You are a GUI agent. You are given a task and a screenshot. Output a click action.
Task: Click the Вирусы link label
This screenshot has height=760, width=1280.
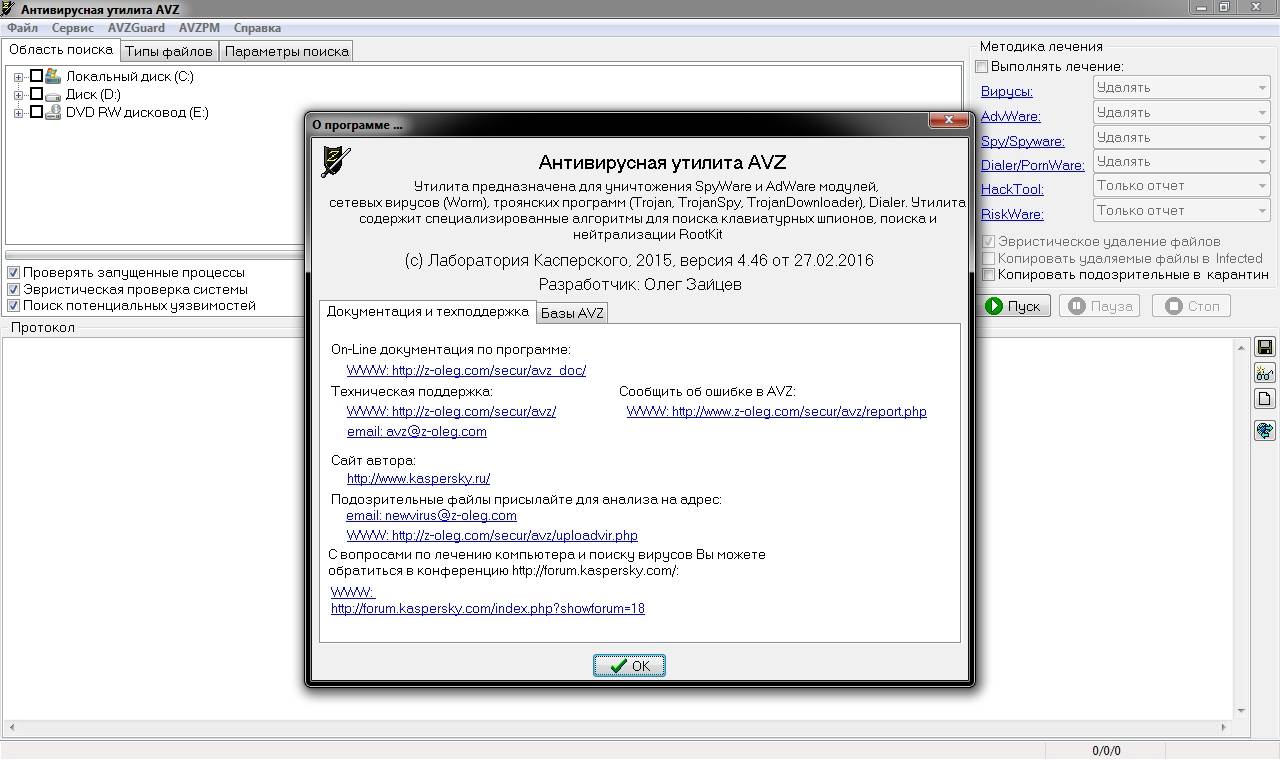click(x=1007, y=92)
